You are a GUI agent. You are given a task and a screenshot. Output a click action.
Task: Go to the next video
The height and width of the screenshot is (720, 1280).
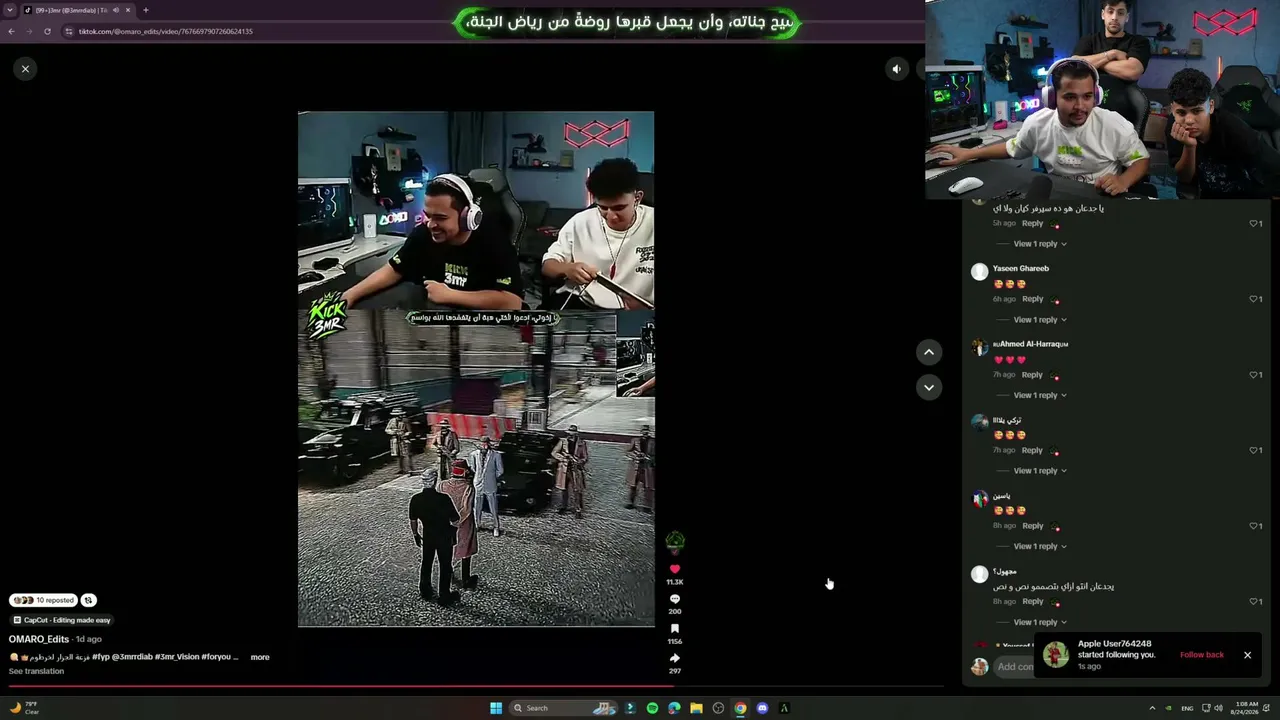pyautogui.click(x=929, y=387)
